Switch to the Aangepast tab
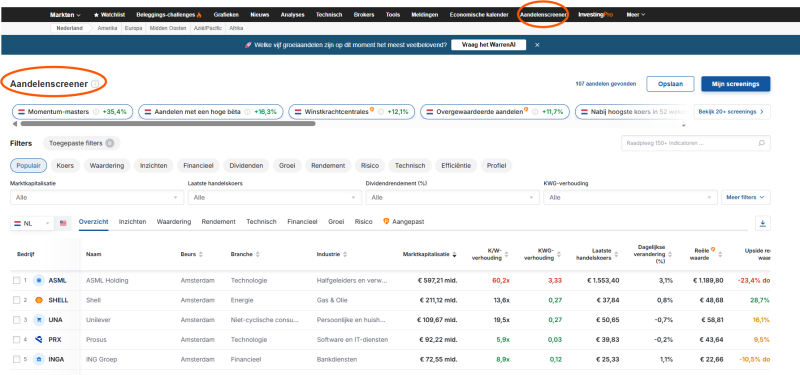This screenshot has height=375, width=800. point(404,222)
